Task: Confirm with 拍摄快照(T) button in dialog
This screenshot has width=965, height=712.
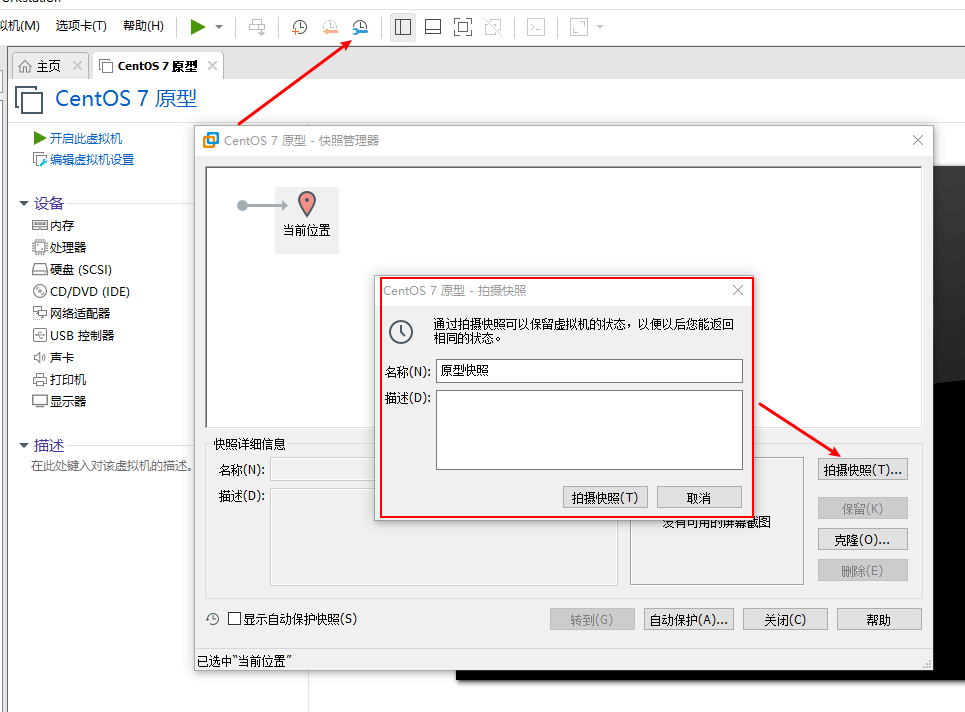Action: point(606,497)
